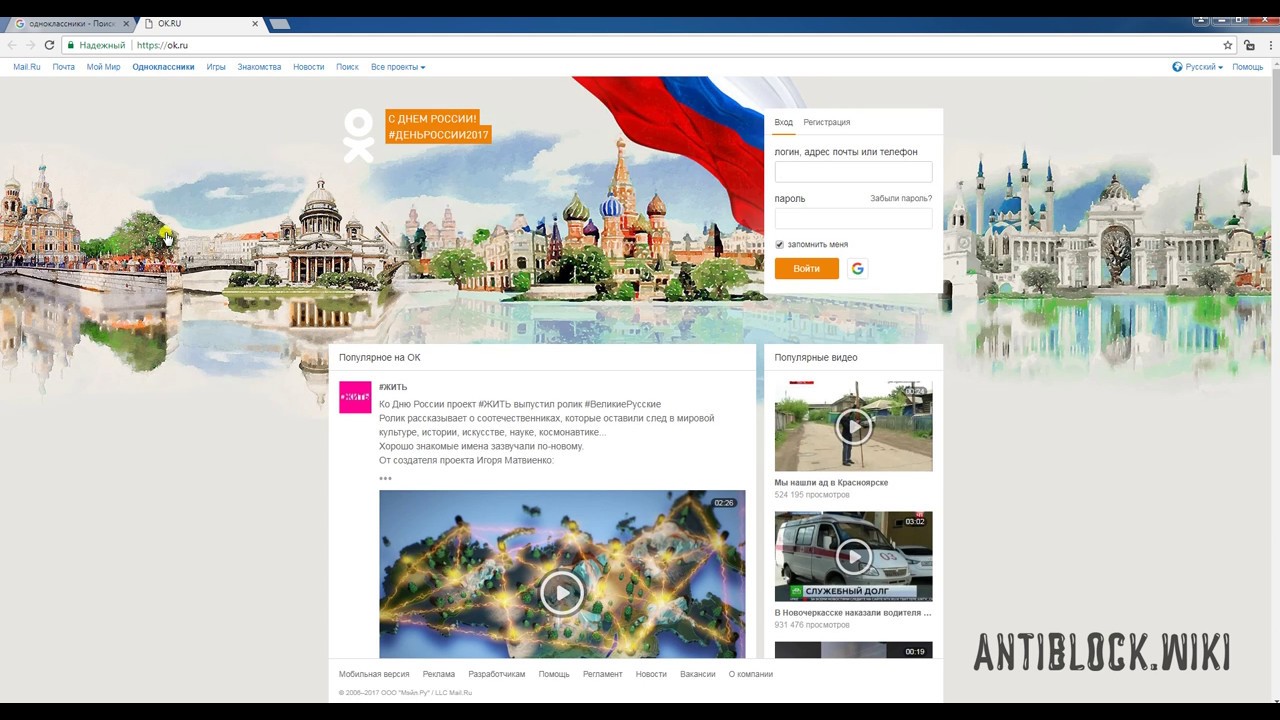Play the #ВеликиеРусские video
This screenshot has width=1280, height=720.
562,593
